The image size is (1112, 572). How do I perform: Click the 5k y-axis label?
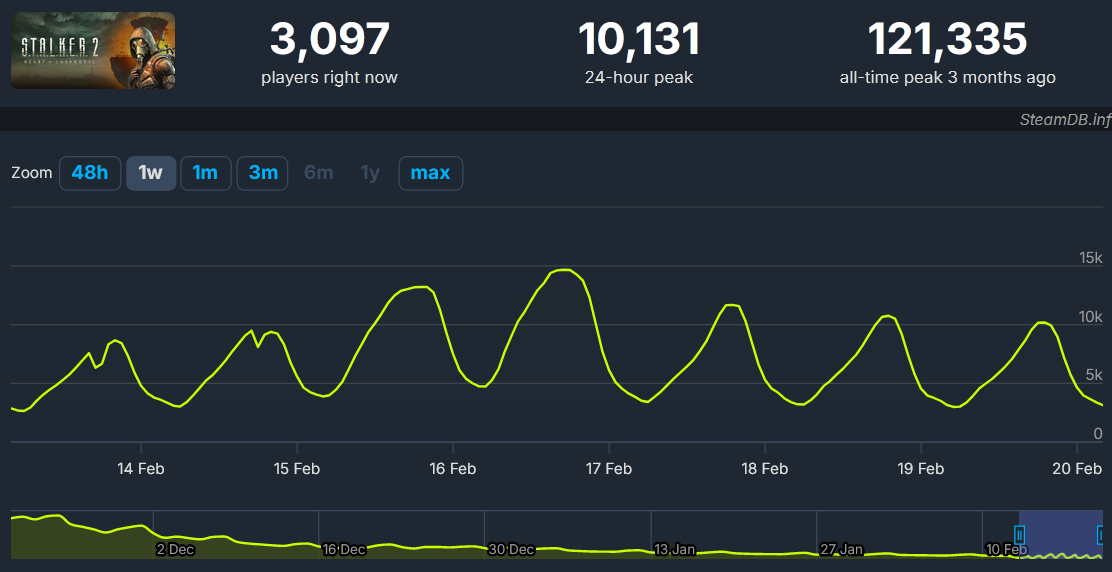[x=1093, y=375]
